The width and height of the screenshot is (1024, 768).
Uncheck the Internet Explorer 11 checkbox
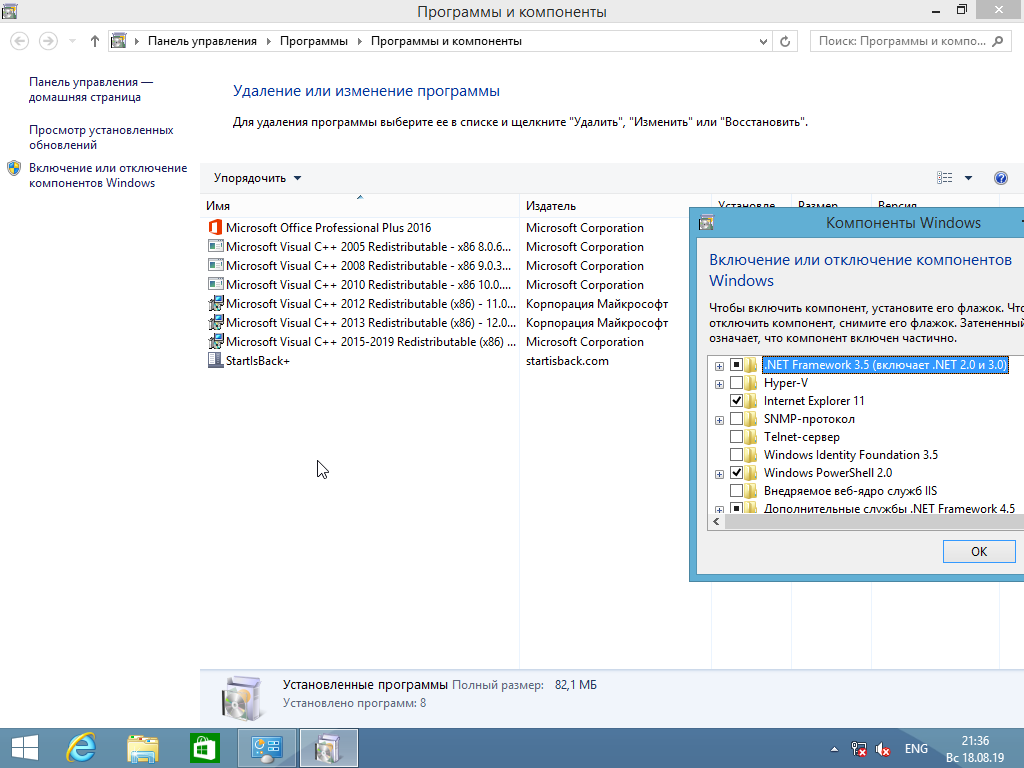coord(737,401)
